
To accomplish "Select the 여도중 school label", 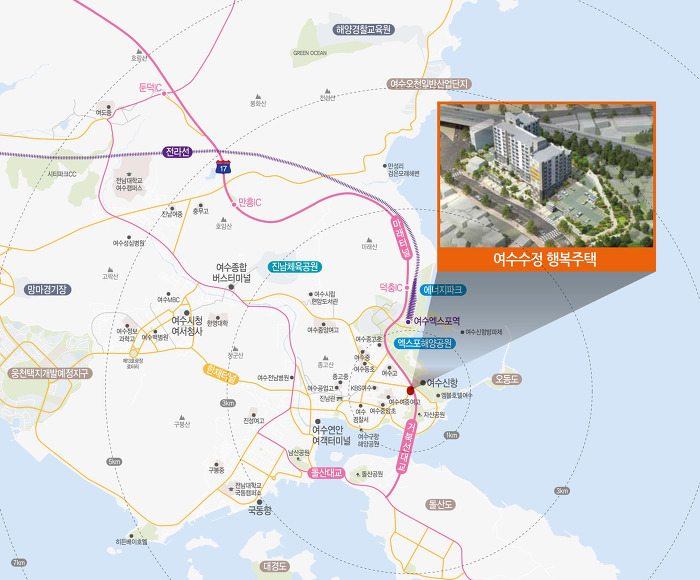I will (x=104, y=113).
